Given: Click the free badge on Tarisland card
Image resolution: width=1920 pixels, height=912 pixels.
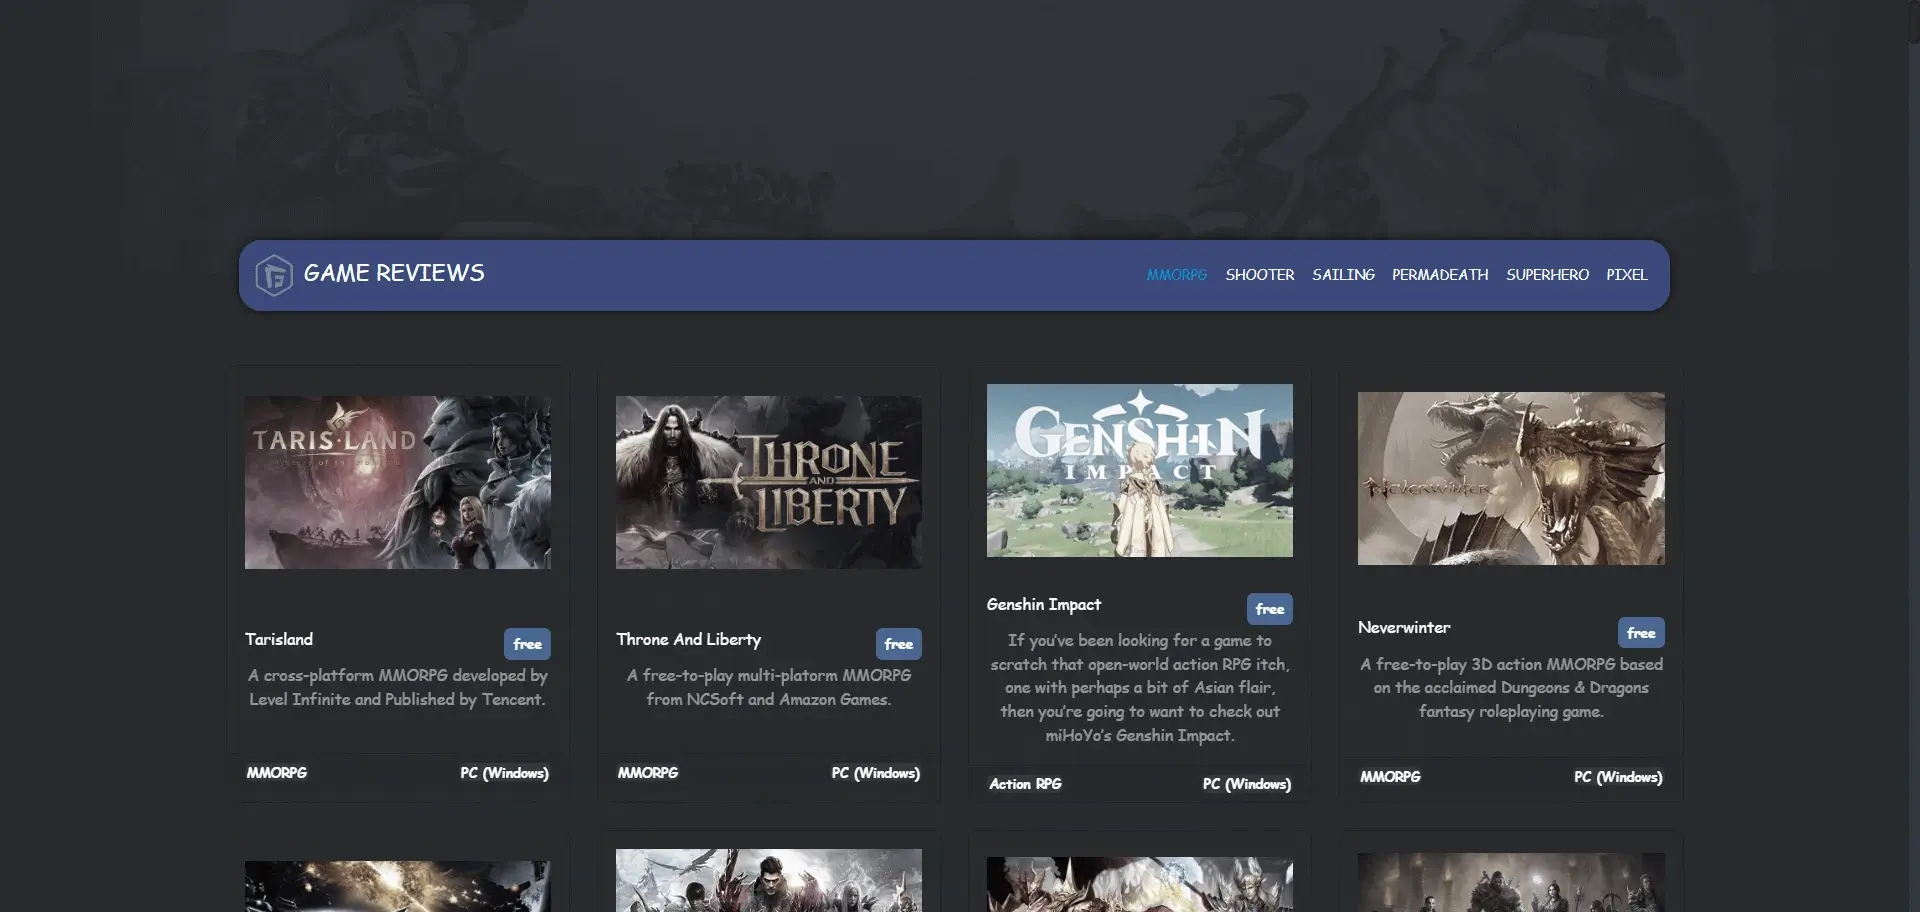Looking at the screenshot, I should pos(527,644).
